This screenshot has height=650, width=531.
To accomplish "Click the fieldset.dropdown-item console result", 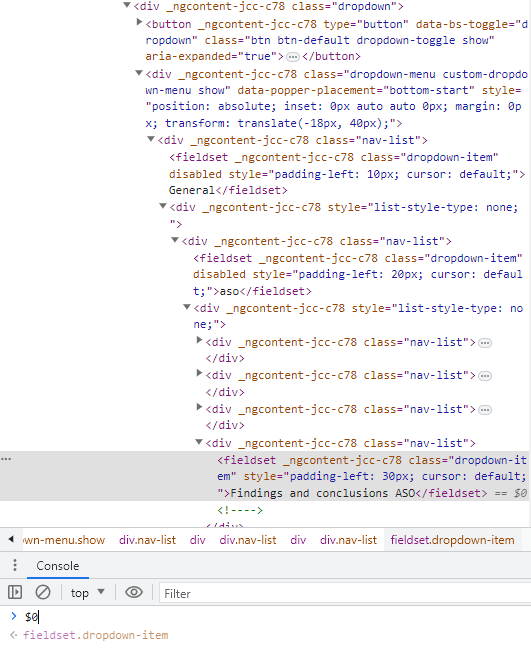I will 96,635.
